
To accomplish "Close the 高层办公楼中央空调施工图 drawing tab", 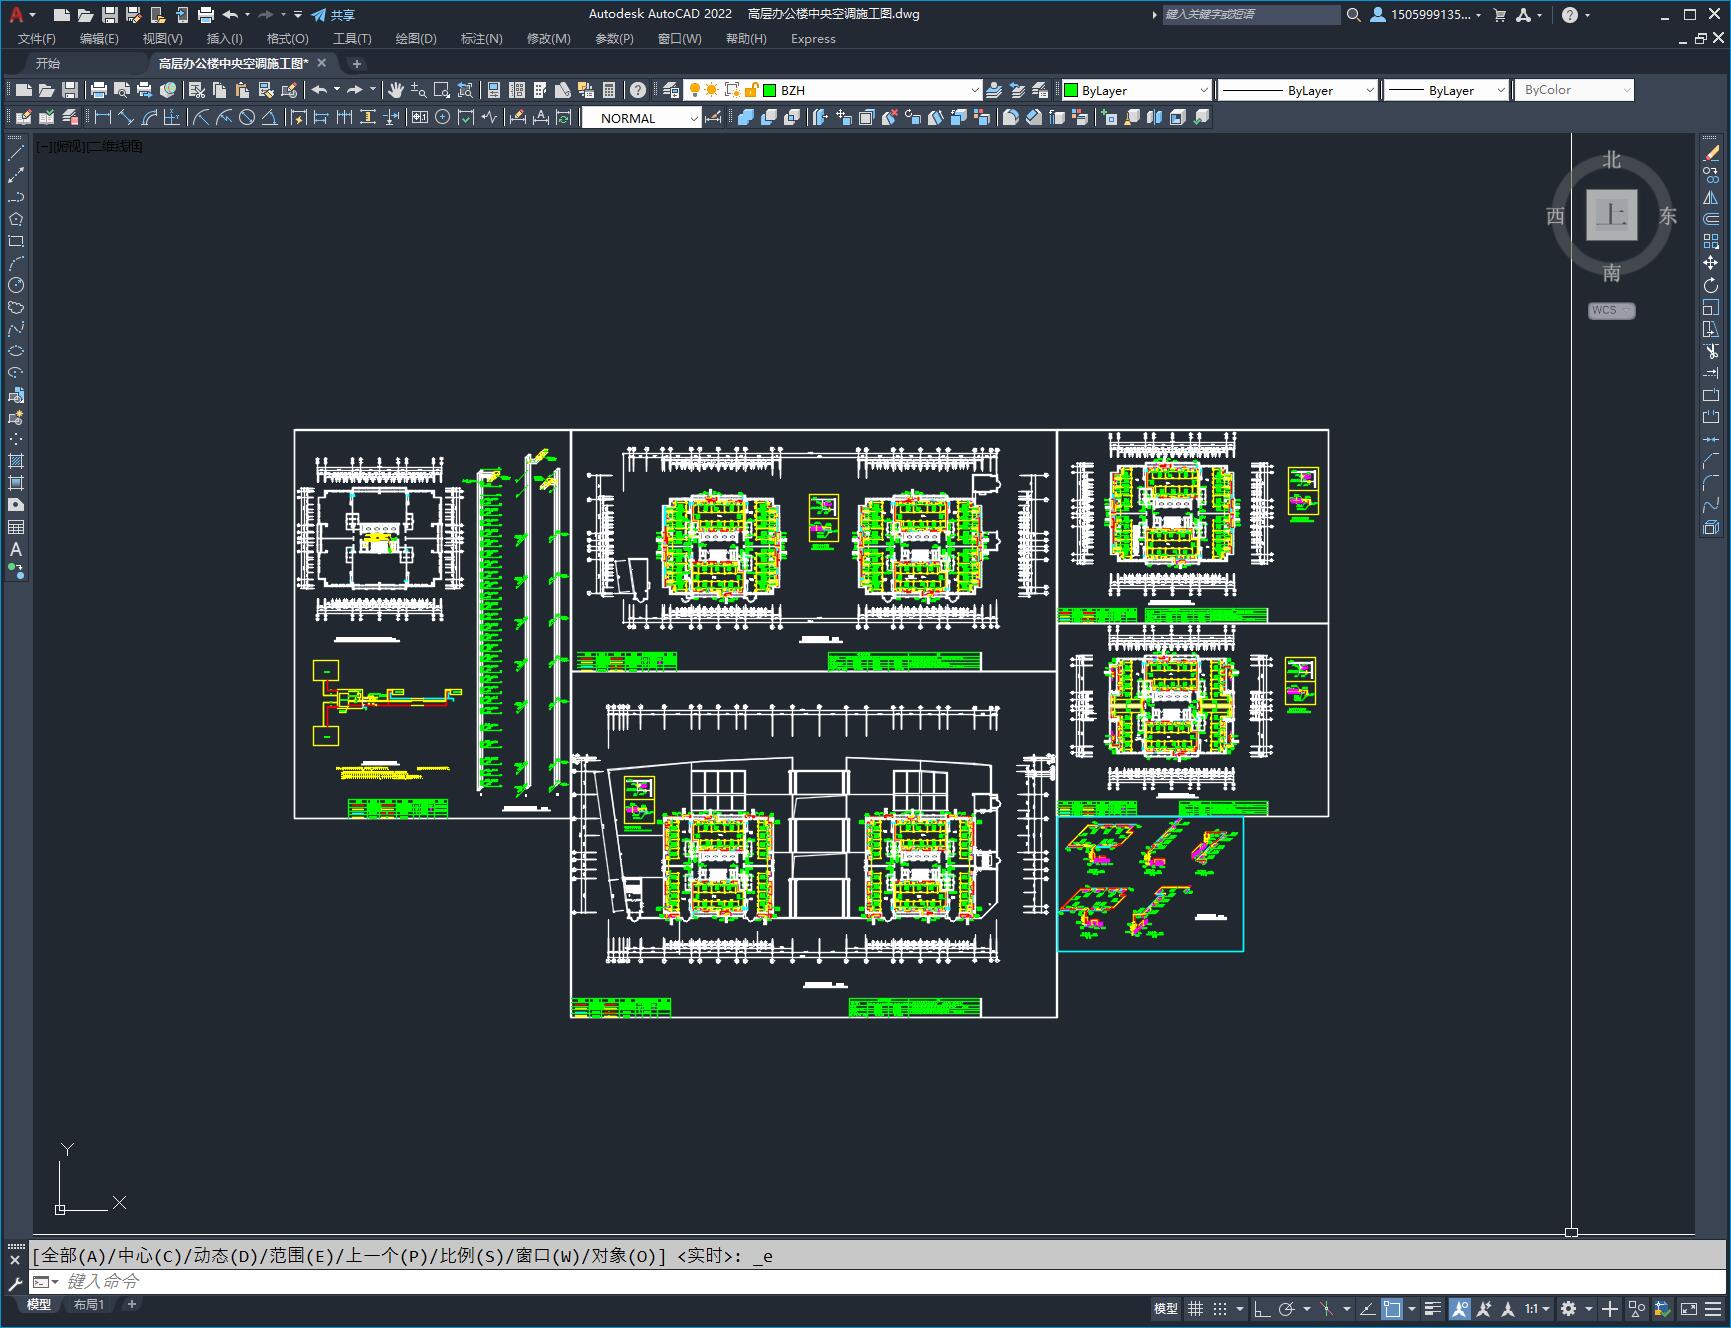I will [x=322, y=63].
